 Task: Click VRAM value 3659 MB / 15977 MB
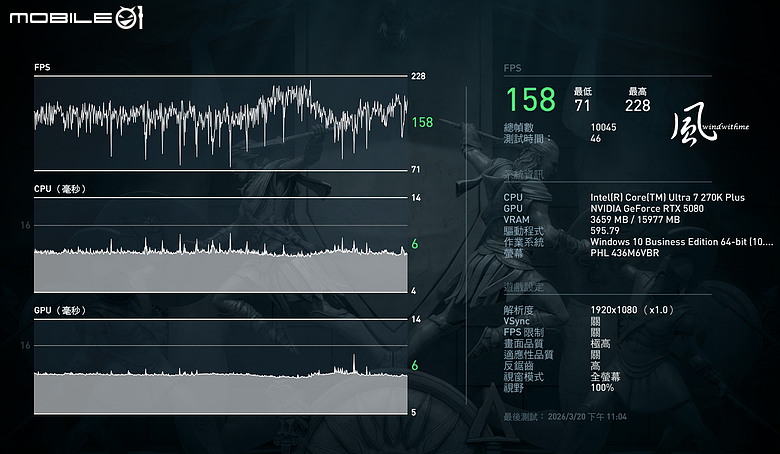[635, 219]
